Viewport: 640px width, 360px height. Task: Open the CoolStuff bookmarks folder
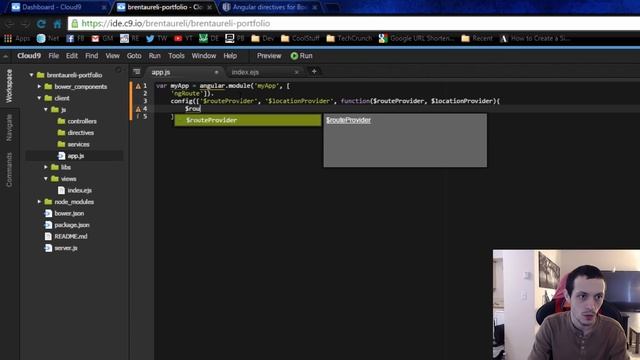tap(300, 38)
